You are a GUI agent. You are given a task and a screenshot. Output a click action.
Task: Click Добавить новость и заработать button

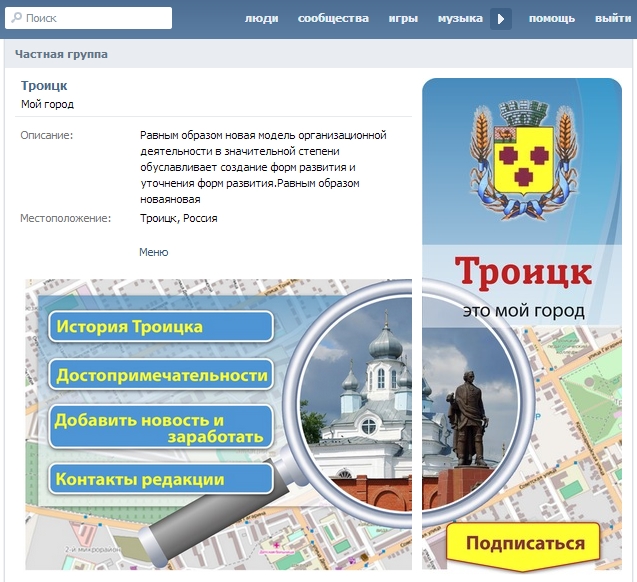pos(161,427)
